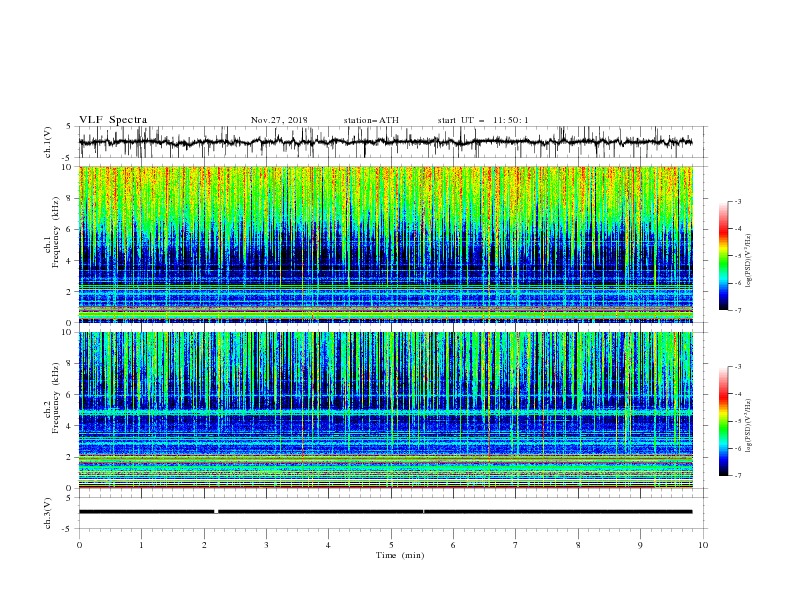Image resolution: width=792 pixels, height=612 pixels.
Task: Click the upper PSD color scale bar
Action: click(724, 255)
